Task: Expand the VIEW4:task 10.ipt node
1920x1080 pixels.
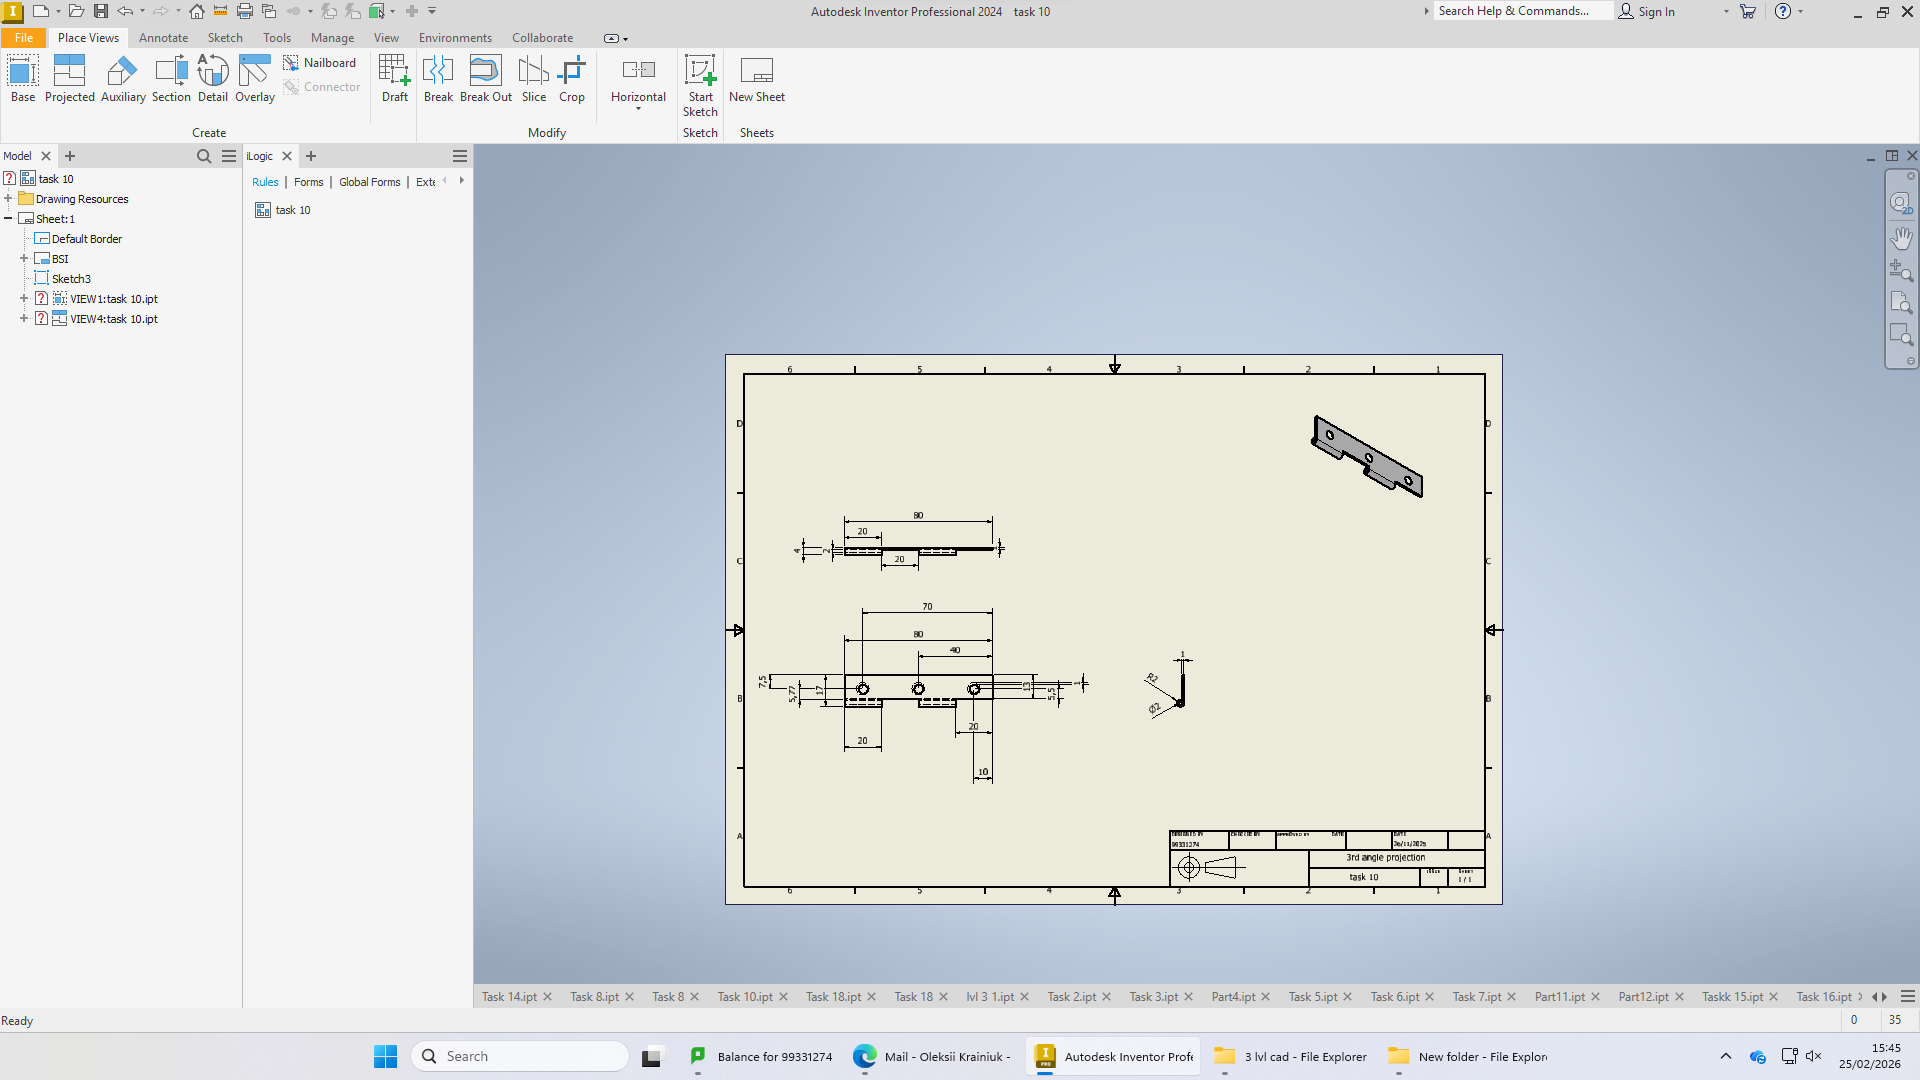Action: [x=24, y=318]
